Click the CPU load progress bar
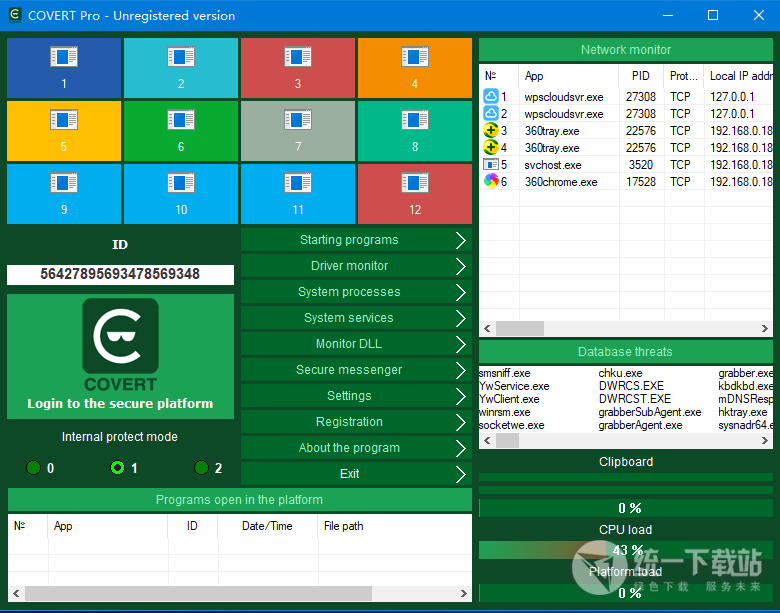 (625, 550)
